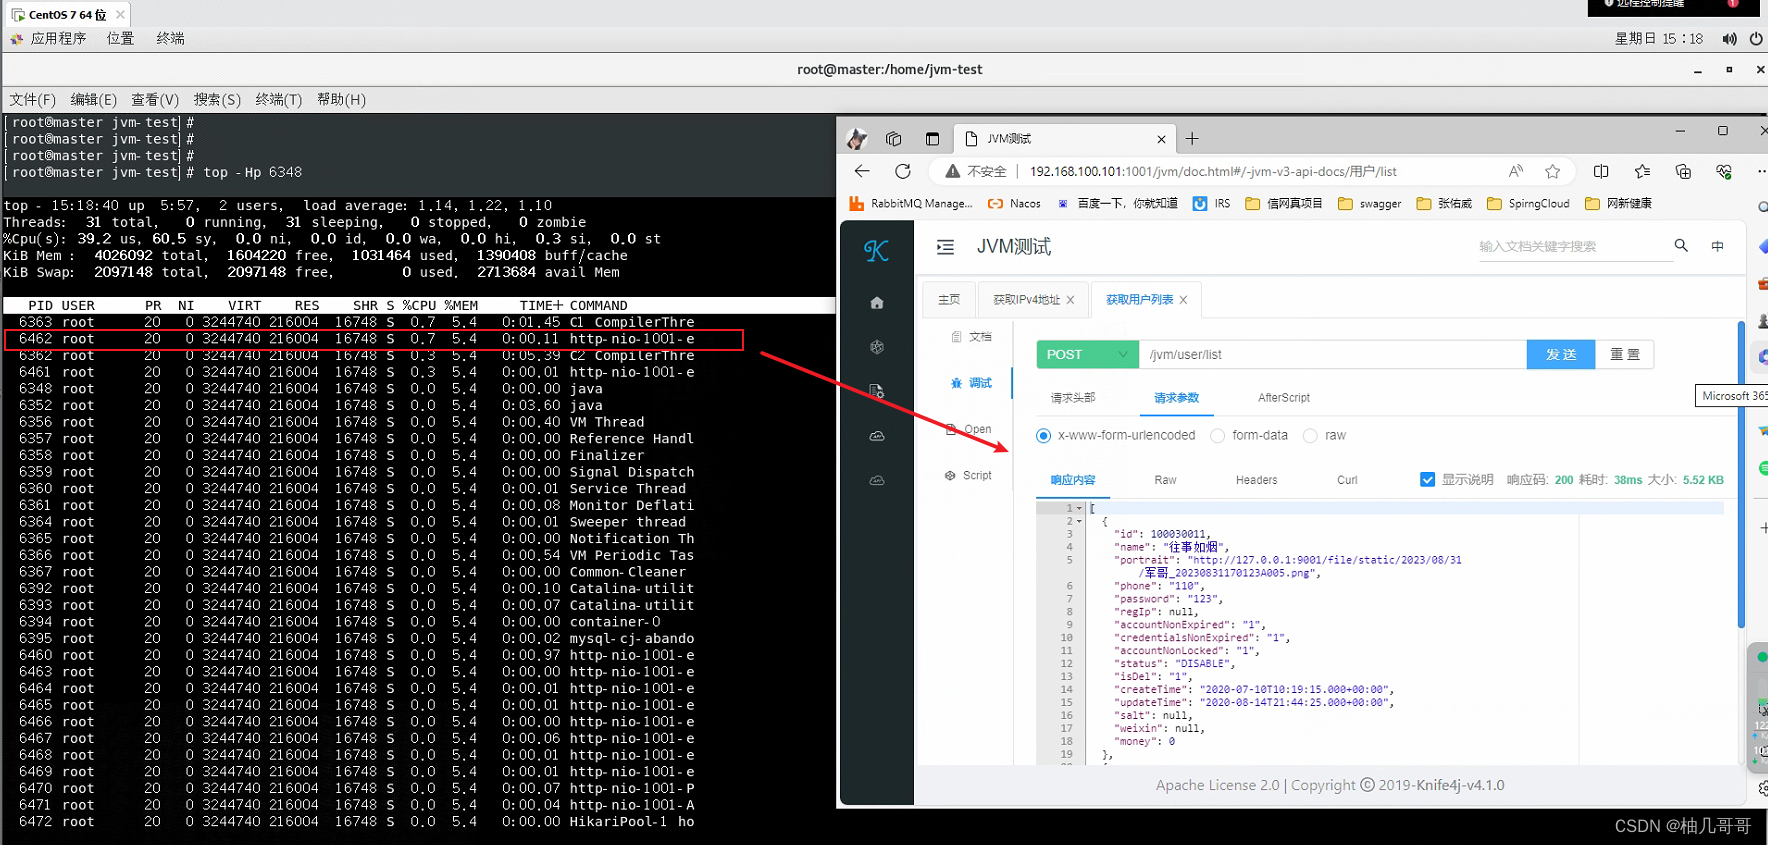Image resolution: width=1768 pixels, height=845 pixels.
Task: Select form-data radio button
Action: tap(1217, 435)
